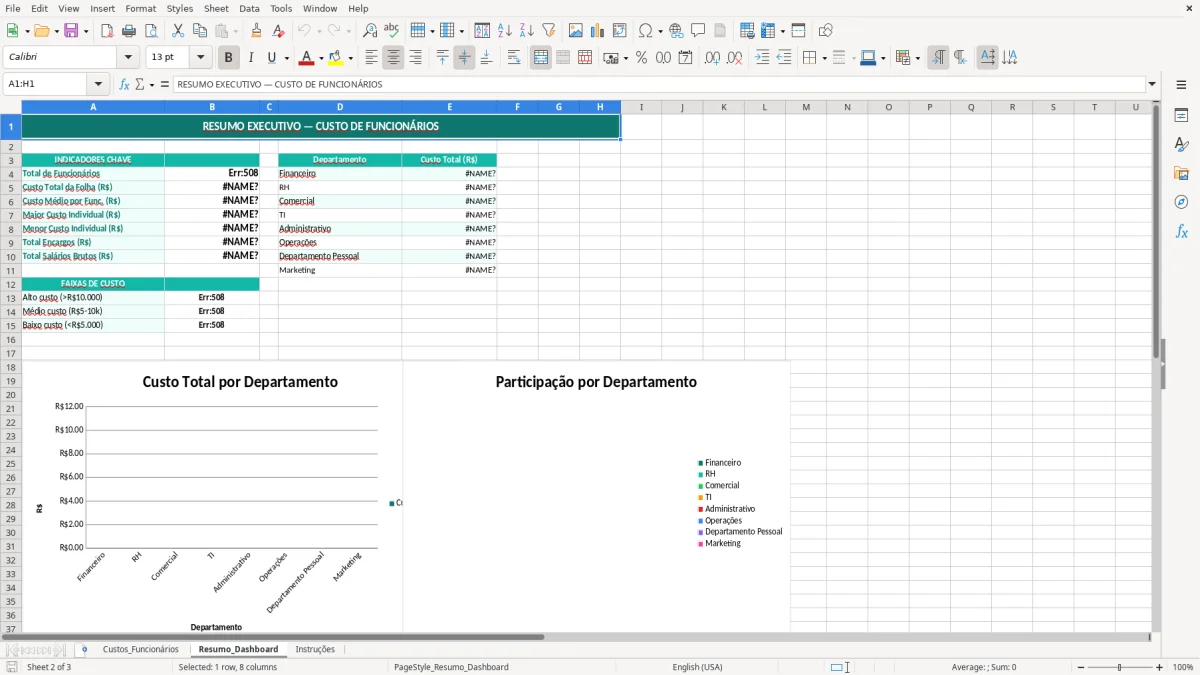
Task: Click the Insert Special Character omega icon
Action: pyautogui.click(x=645, y=31)
